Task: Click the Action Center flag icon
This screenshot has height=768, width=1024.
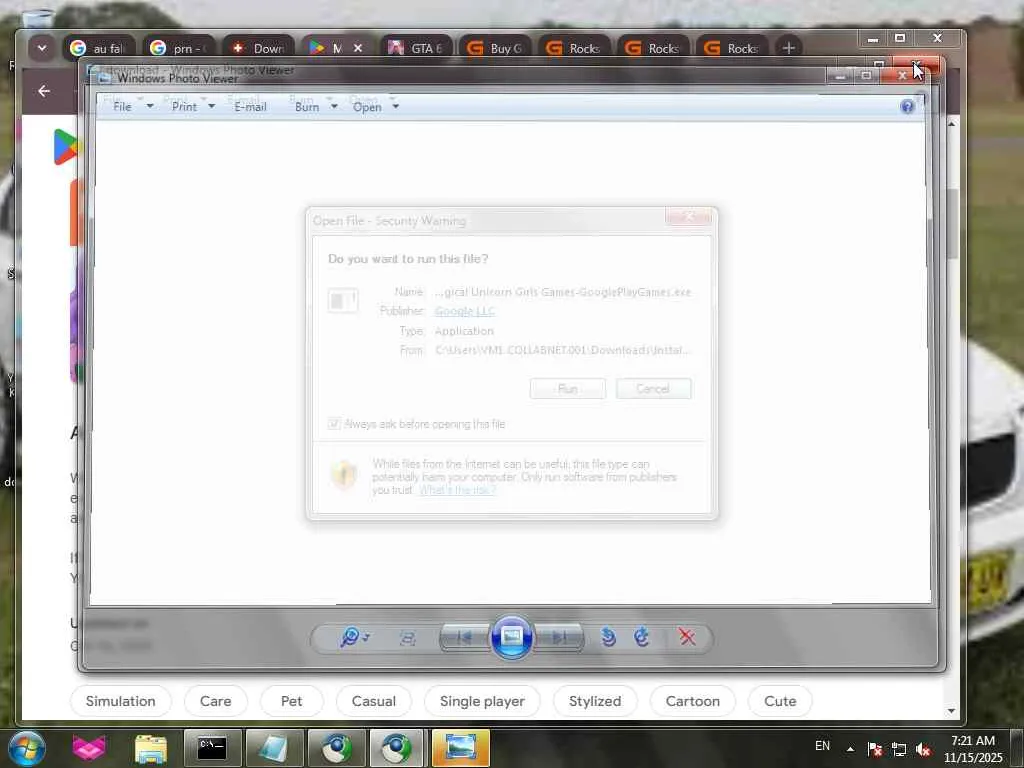Action: 875,749
